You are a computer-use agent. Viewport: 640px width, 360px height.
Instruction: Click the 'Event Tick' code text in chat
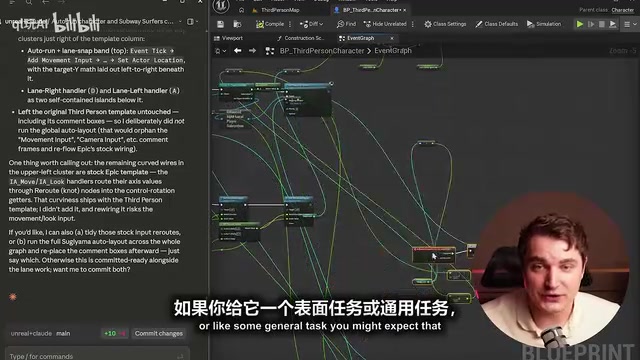pyautogui.click(x=149, y=51)
